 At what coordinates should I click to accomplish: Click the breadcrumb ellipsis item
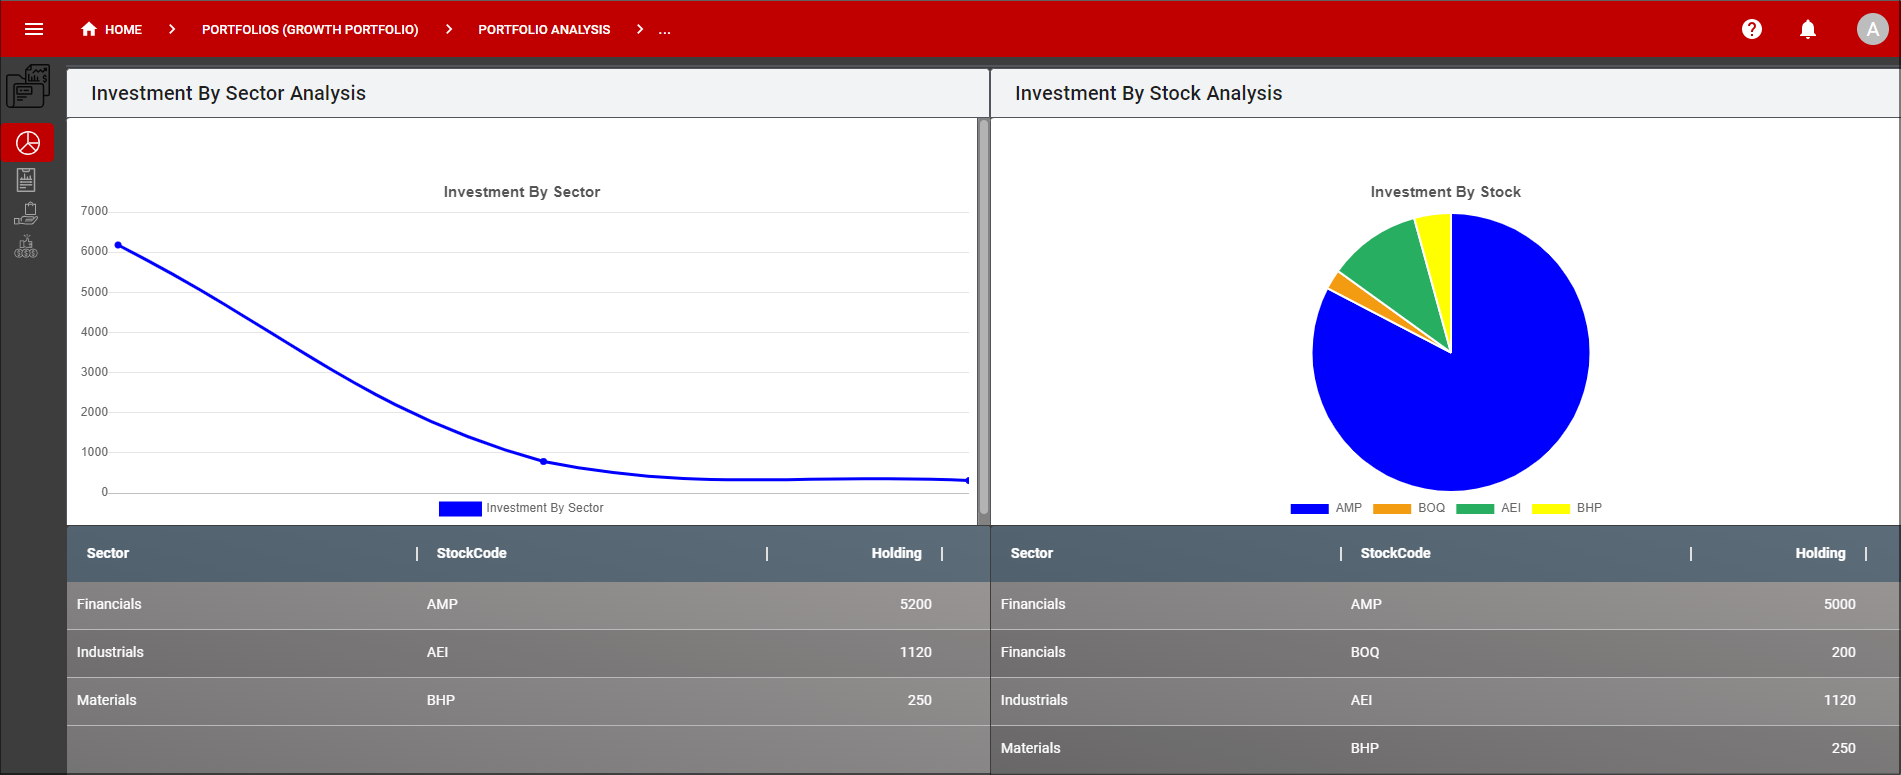[x=665, y=30]
